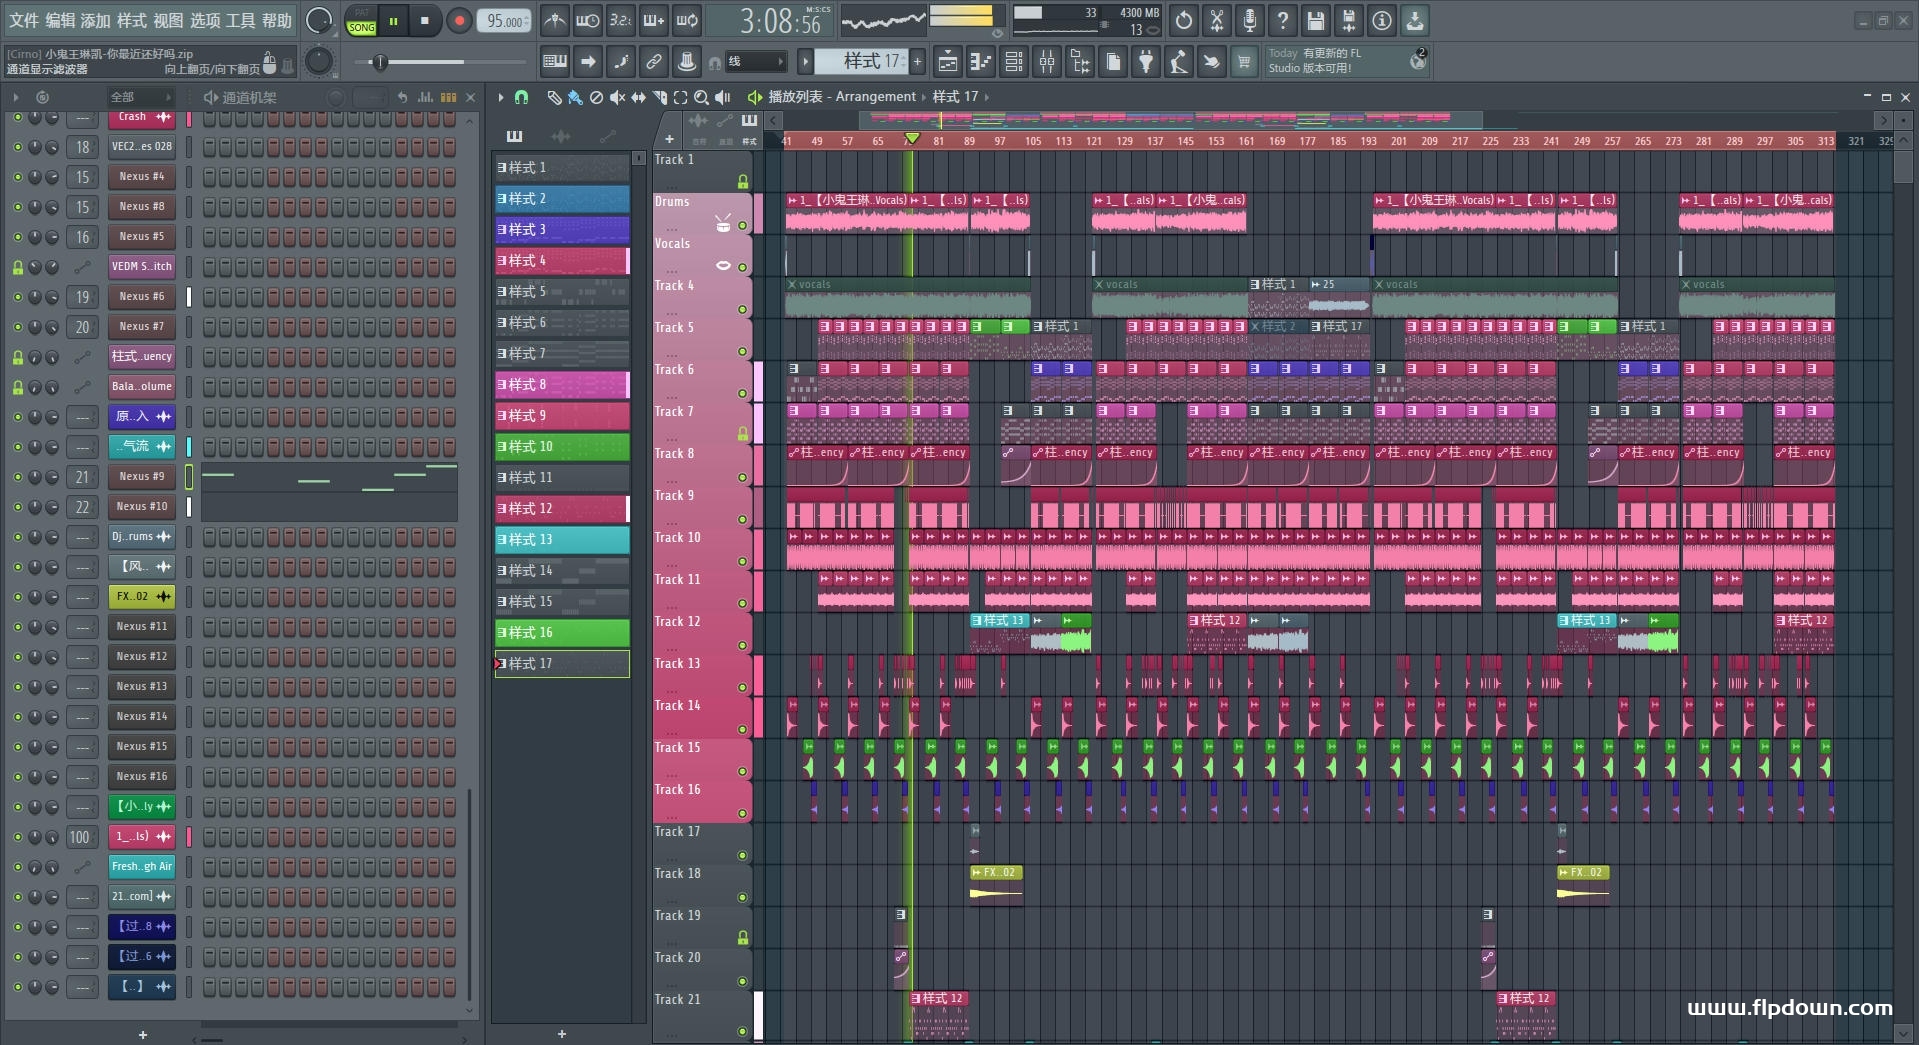Viewport: 1919px width, 1045px height.
Task: Open the 工具 menu
Action: (x=240, y=20)
